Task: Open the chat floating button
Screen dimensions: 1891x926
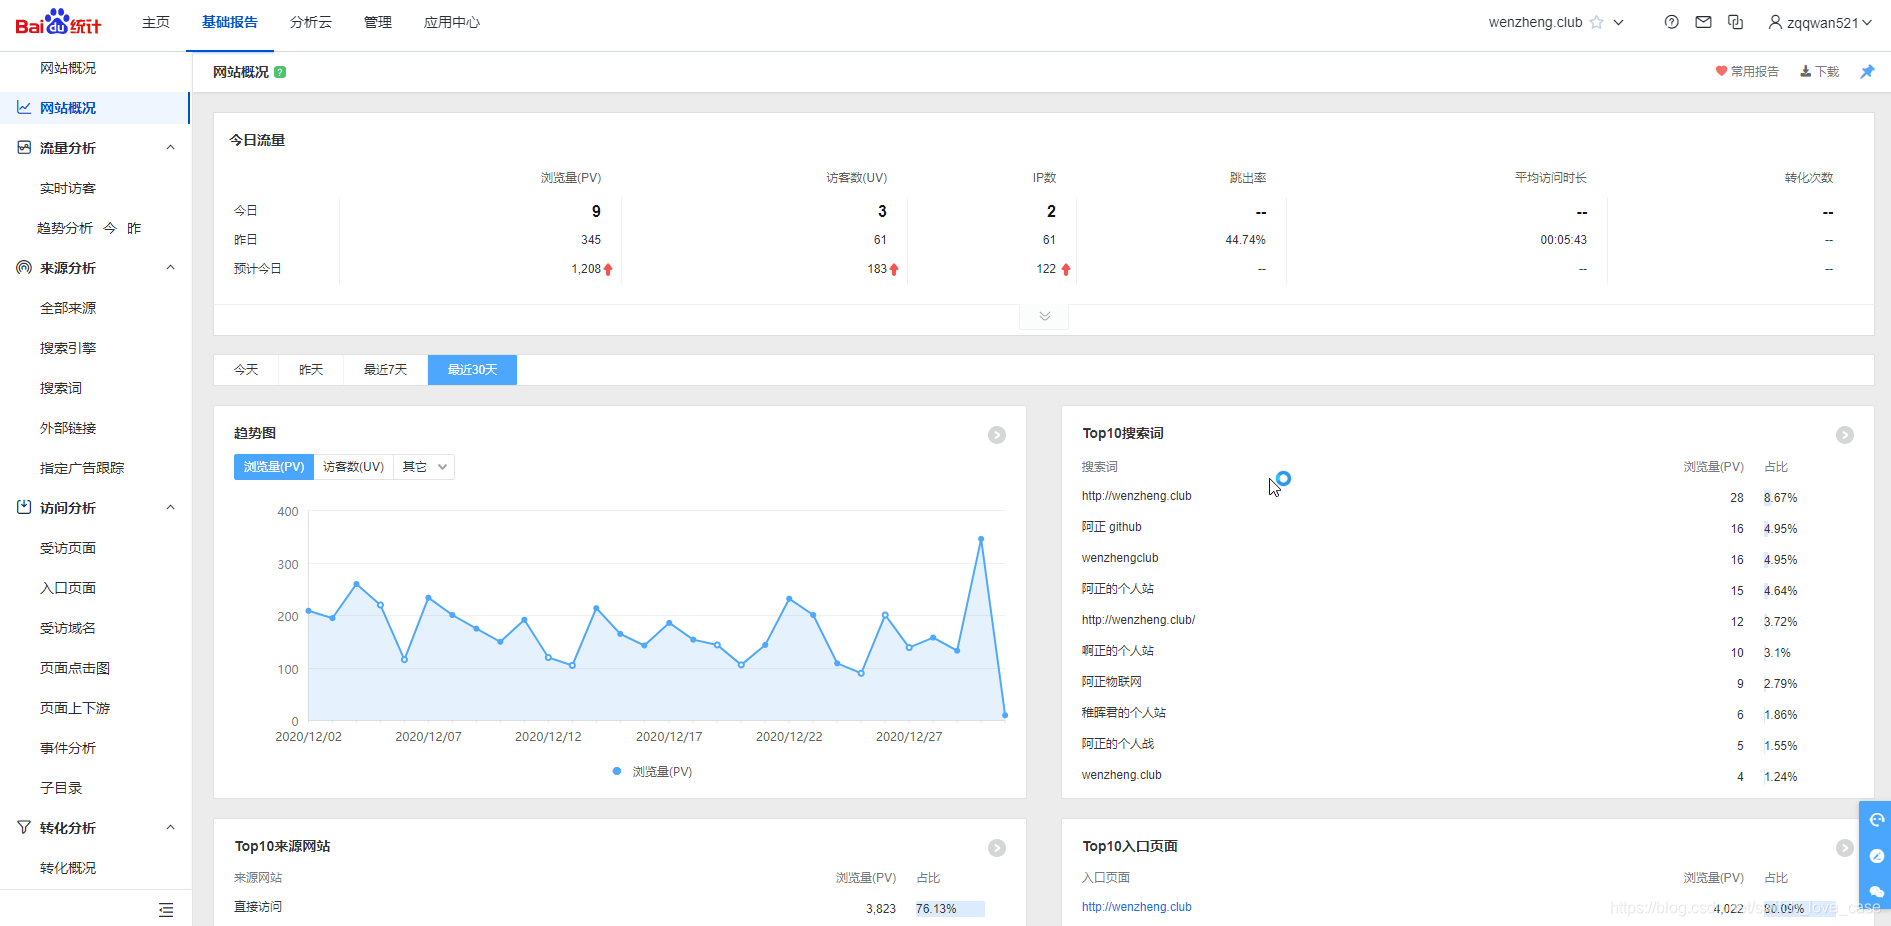Action: [1876, 891]
